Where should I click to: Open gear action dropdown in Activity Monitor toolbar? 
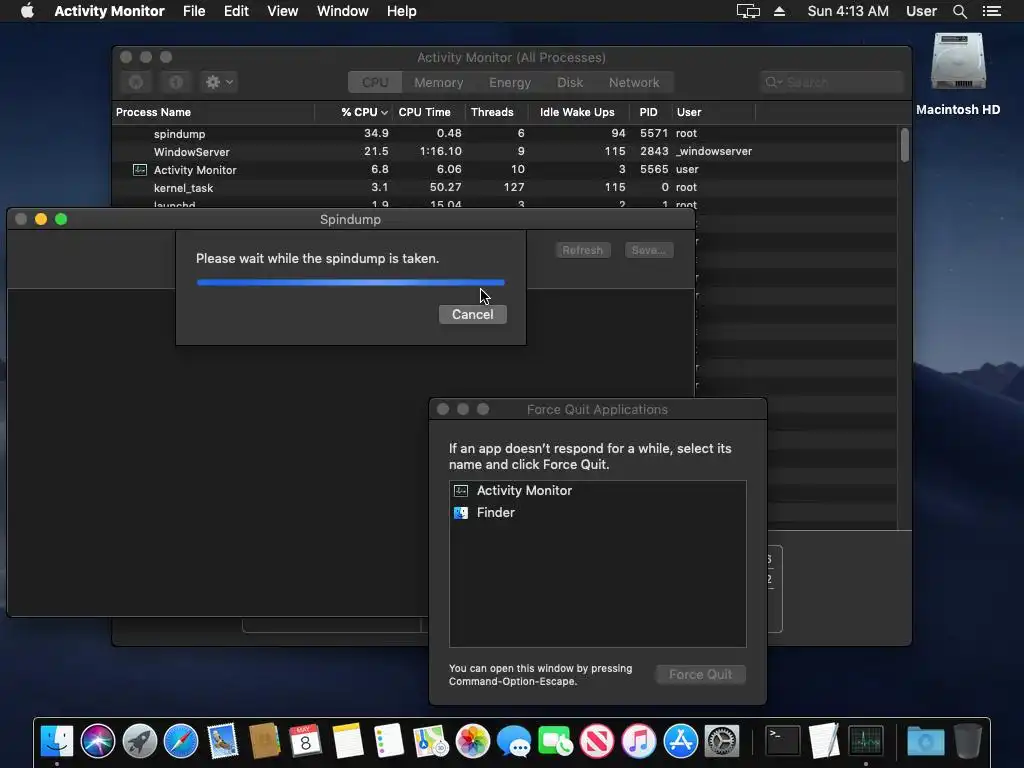click(x=219, y=82)
